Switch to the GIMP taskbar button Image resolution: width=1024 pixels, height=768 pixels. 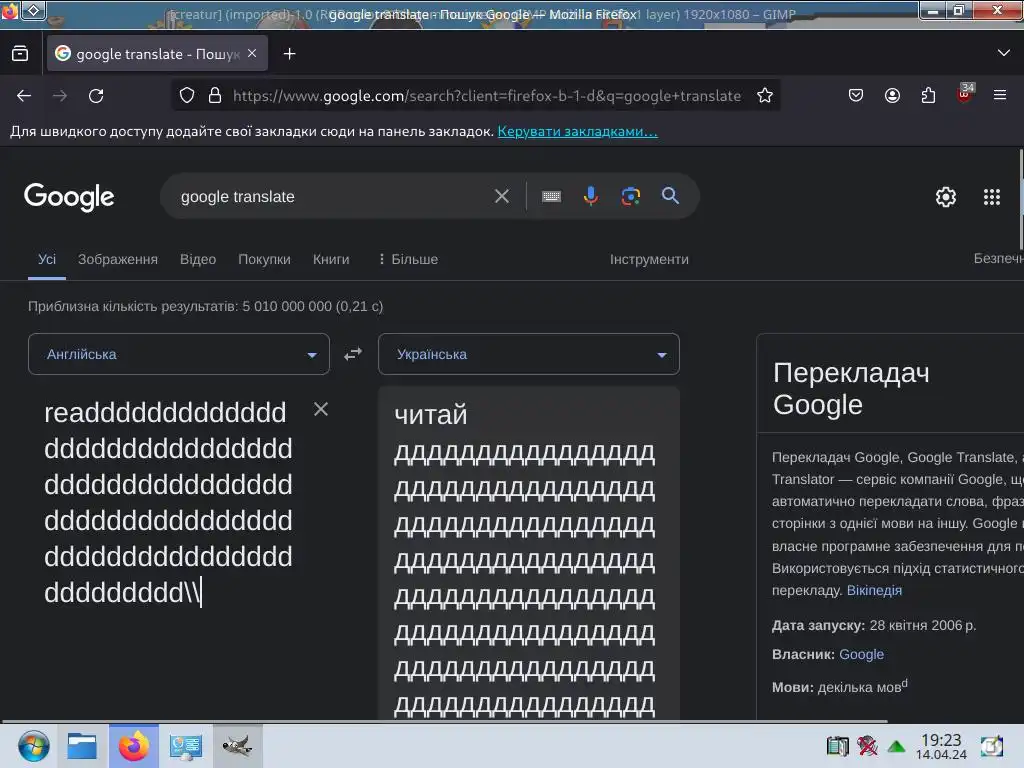pyautogui.click(x=238, y=746)
